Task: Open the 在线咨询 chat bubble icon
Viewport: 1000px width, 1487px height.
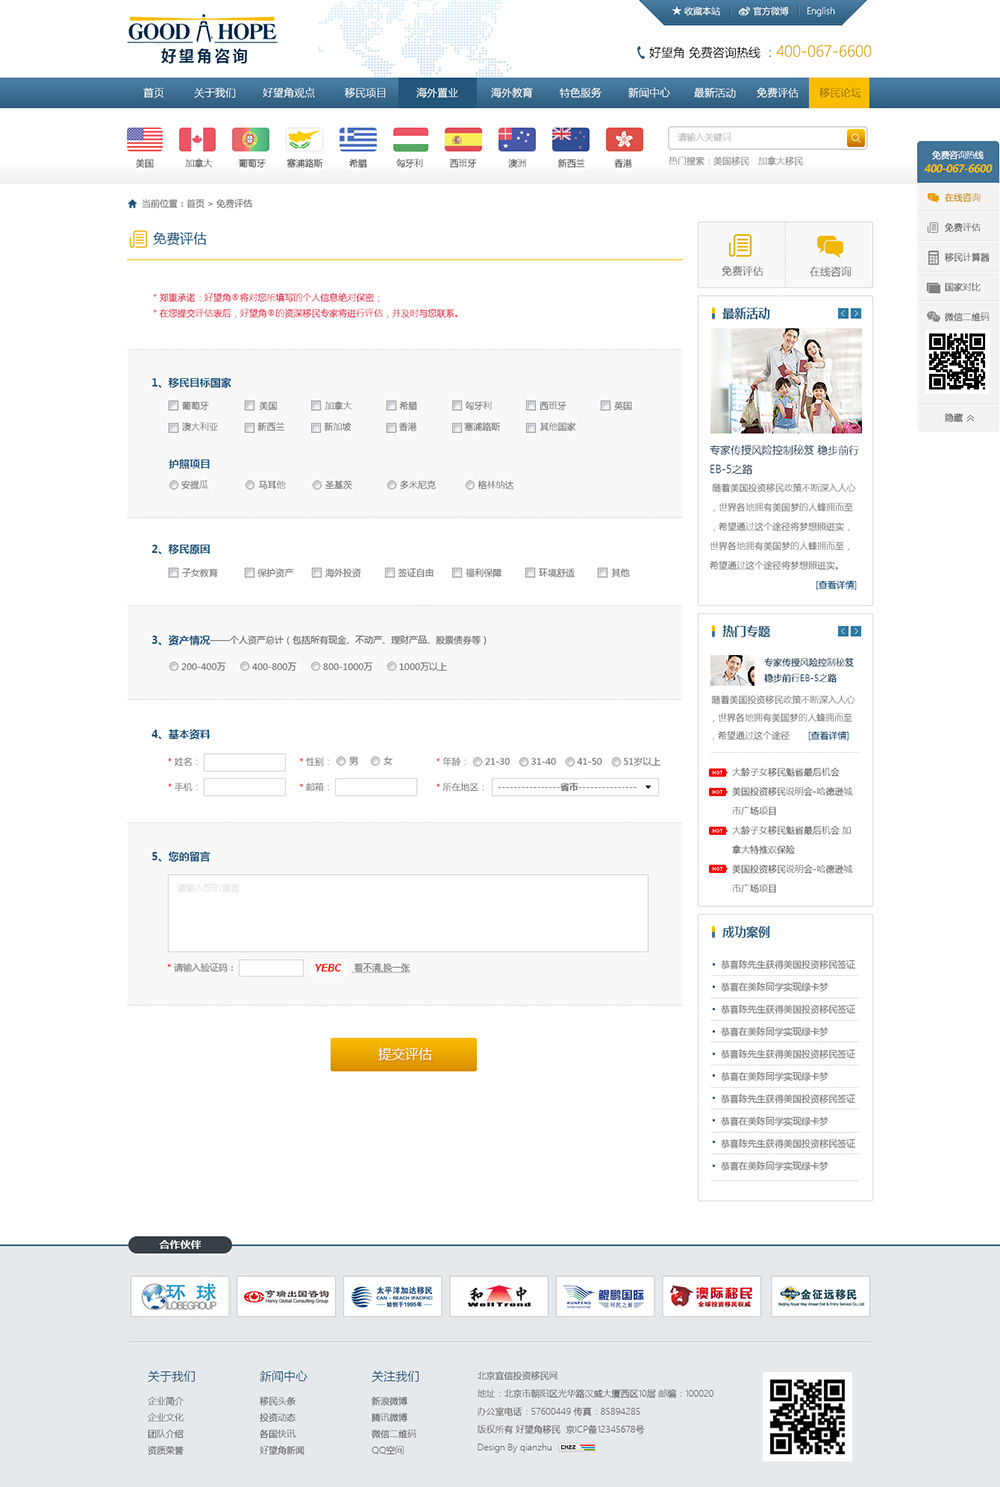Action: click(x=829, y=246)
